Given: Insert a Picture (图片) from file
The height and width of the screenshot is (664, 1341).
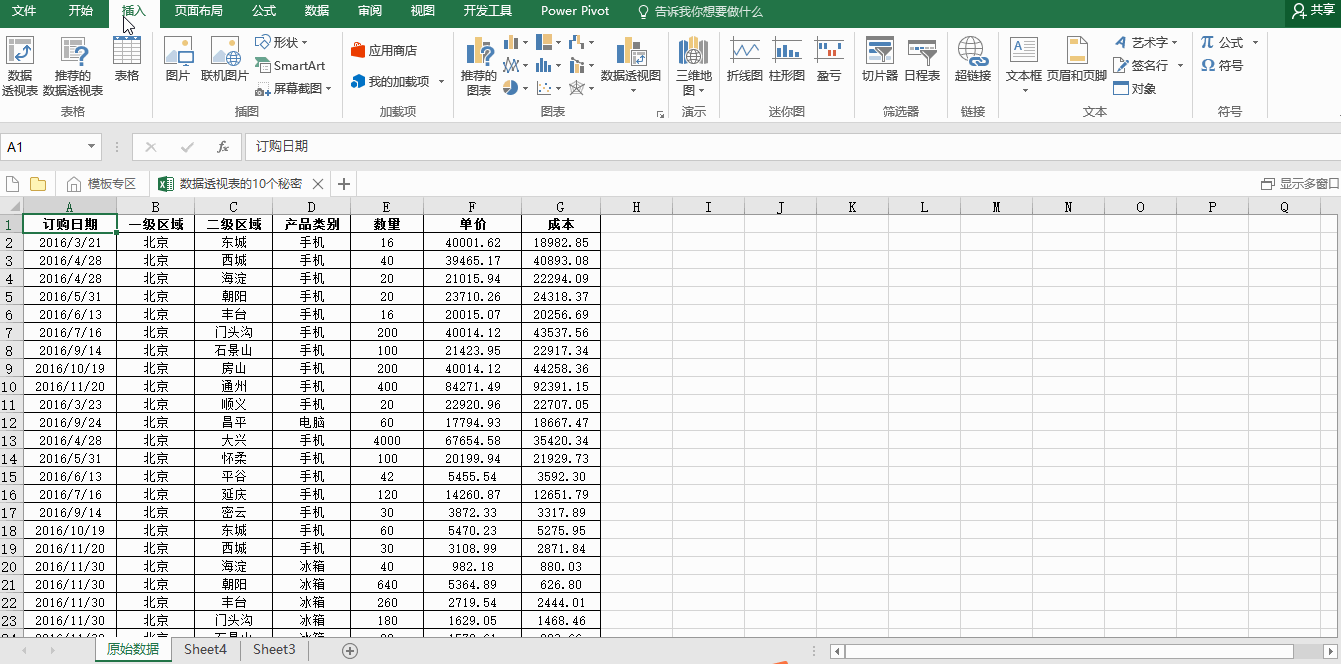Looking at the screenshot, I should 178,60.
